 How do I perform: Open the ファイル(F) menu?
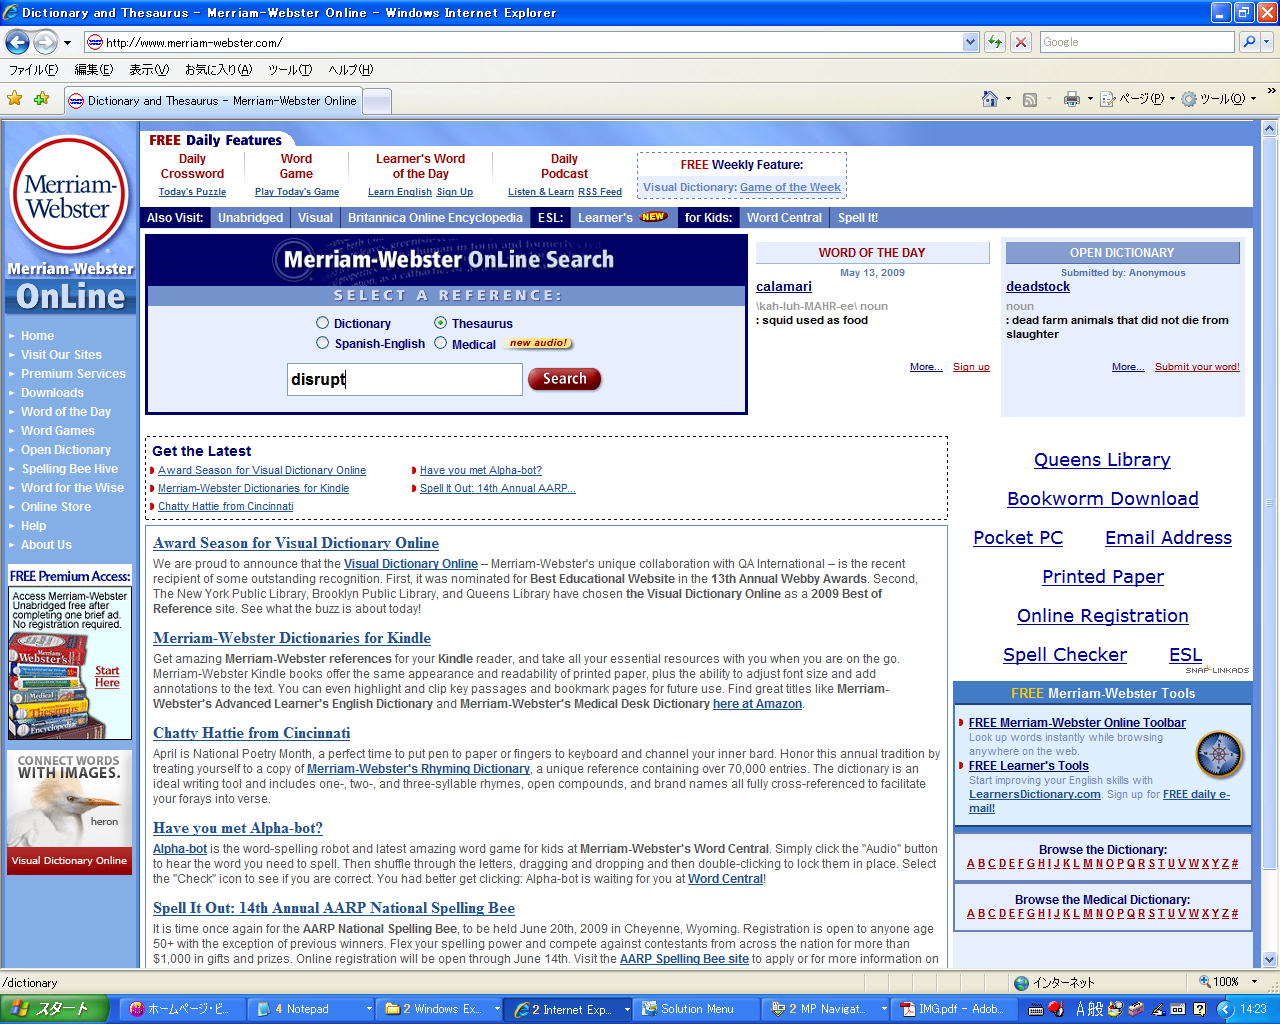click(33, 70)
